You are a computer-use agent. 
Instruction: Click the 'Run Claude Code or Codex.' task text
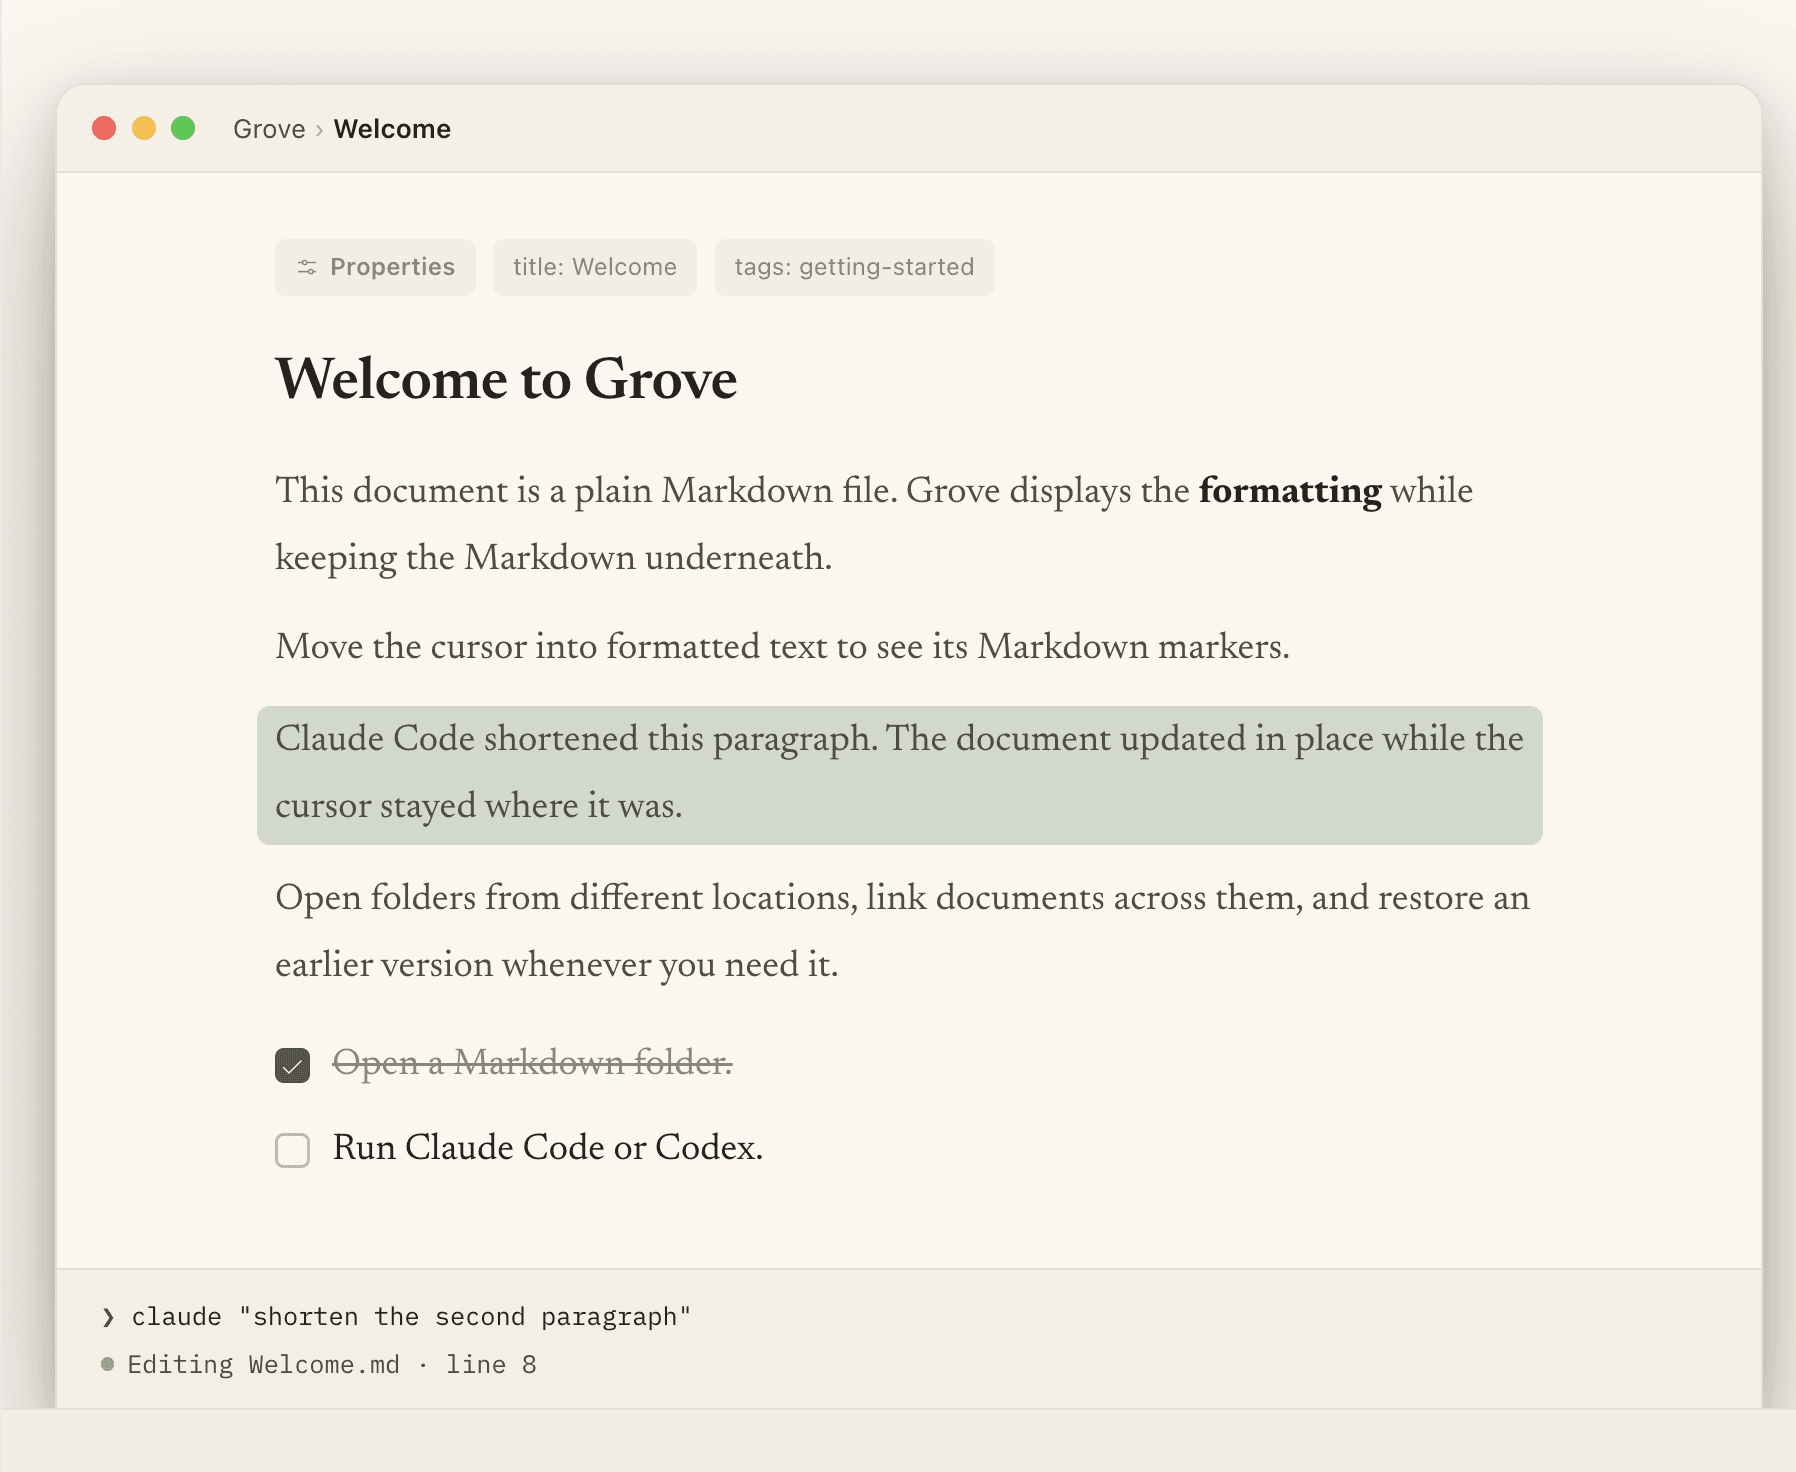(x=548, y=1148)
